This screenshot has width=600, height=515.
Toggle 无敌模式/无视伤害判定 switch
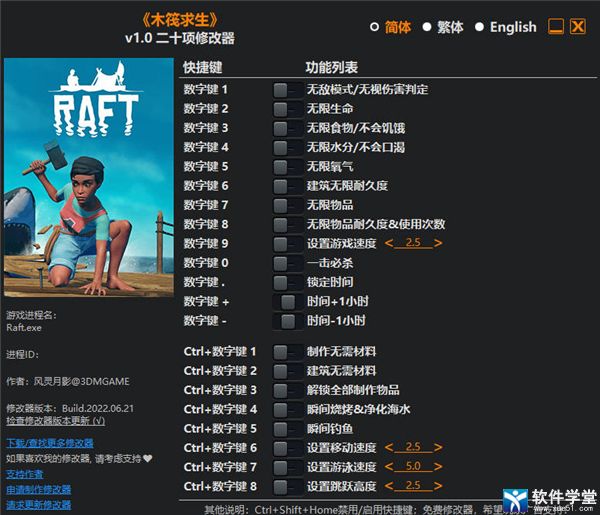point(287,90)
